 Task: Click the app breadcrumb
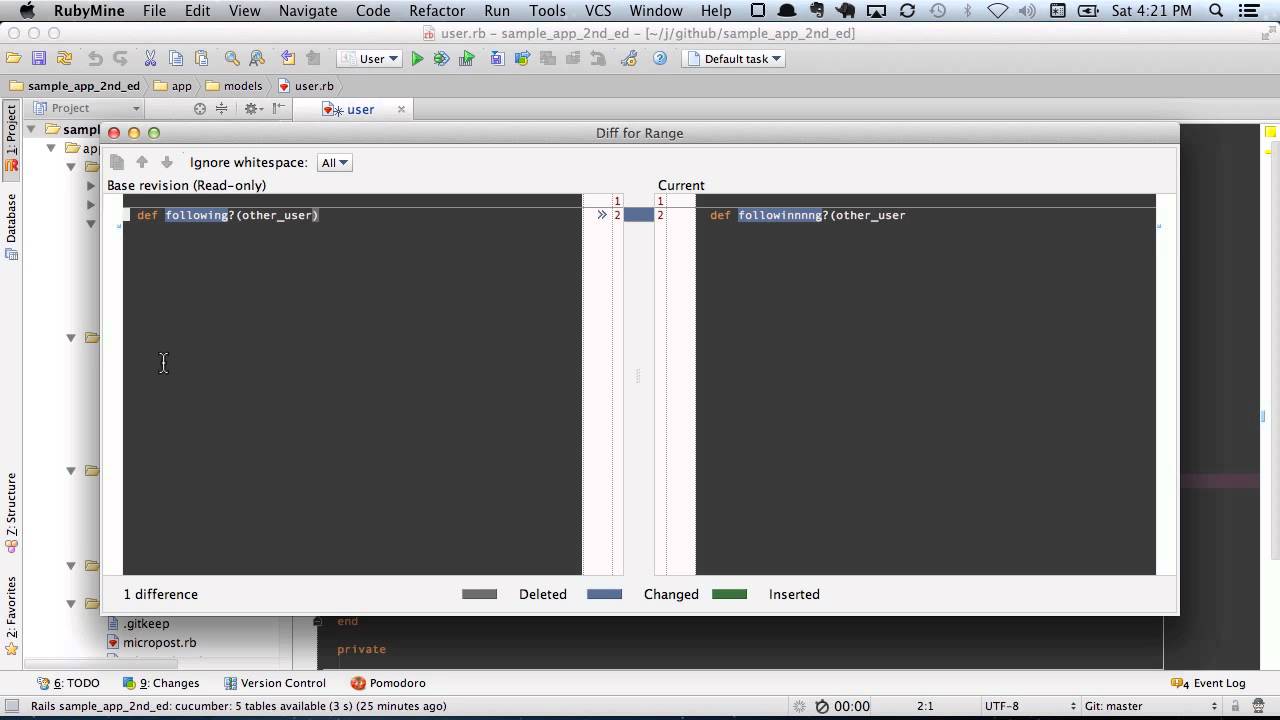(173, 86)
